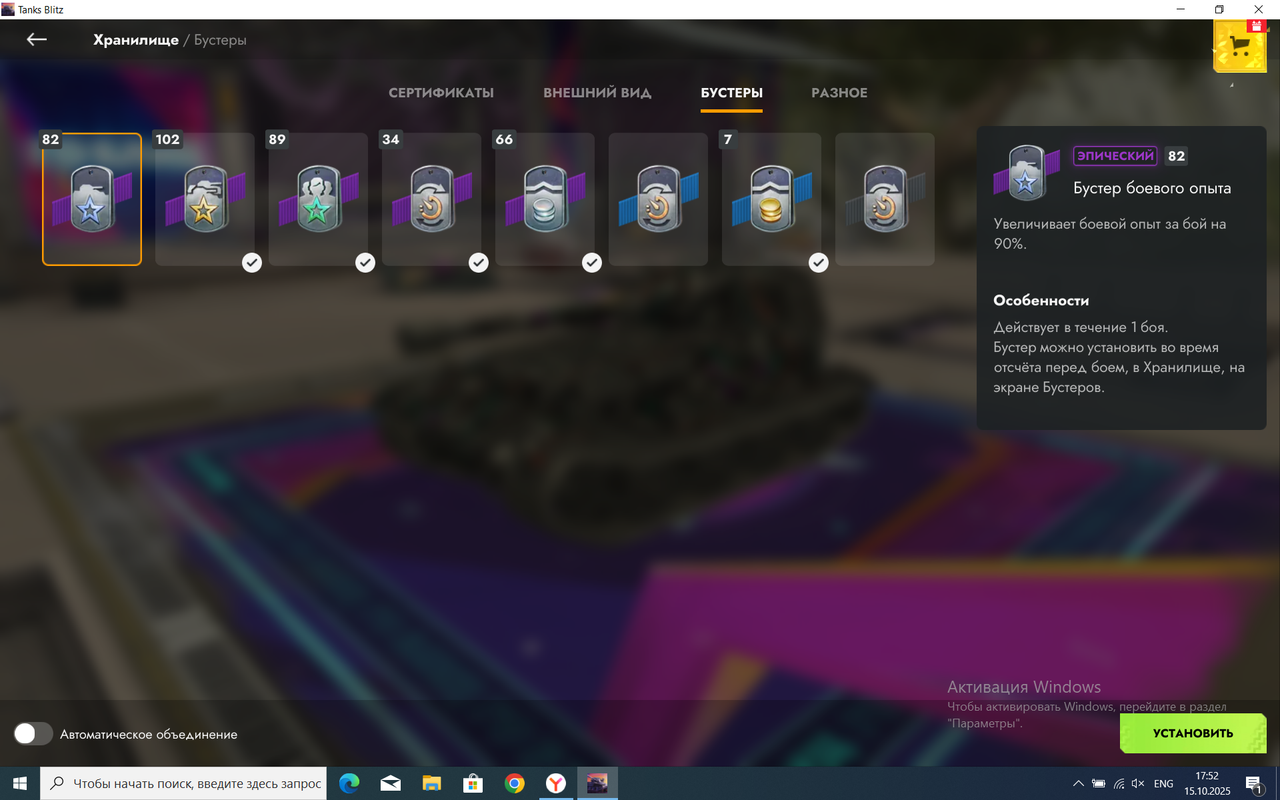Image resolution: width=1280 pixels, height=800 pixels.
Task: Switch to the РАЗНОЕ tab
Action: pos(839,93)
